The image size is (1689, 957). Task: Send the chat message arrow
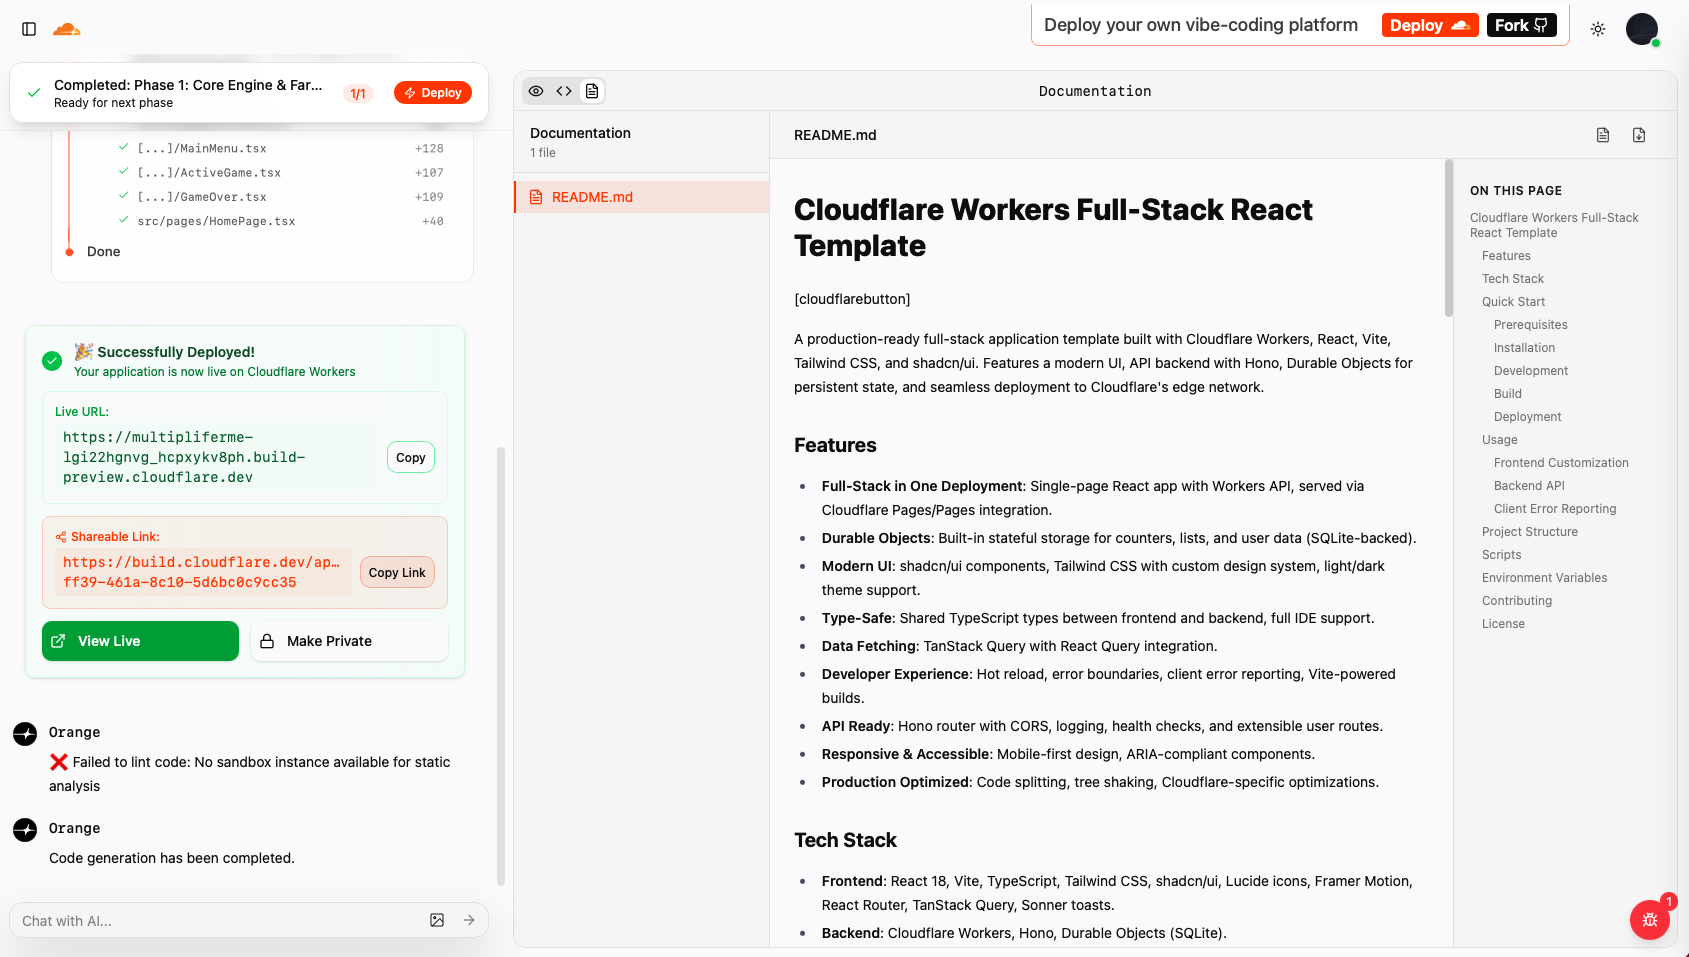(469, 920)
